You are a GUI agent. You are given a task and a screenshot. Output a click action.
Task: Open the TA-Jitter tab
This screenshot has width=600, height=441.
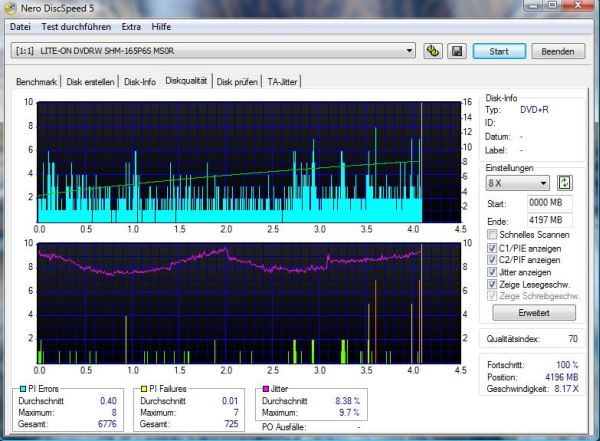coord(282,82)
